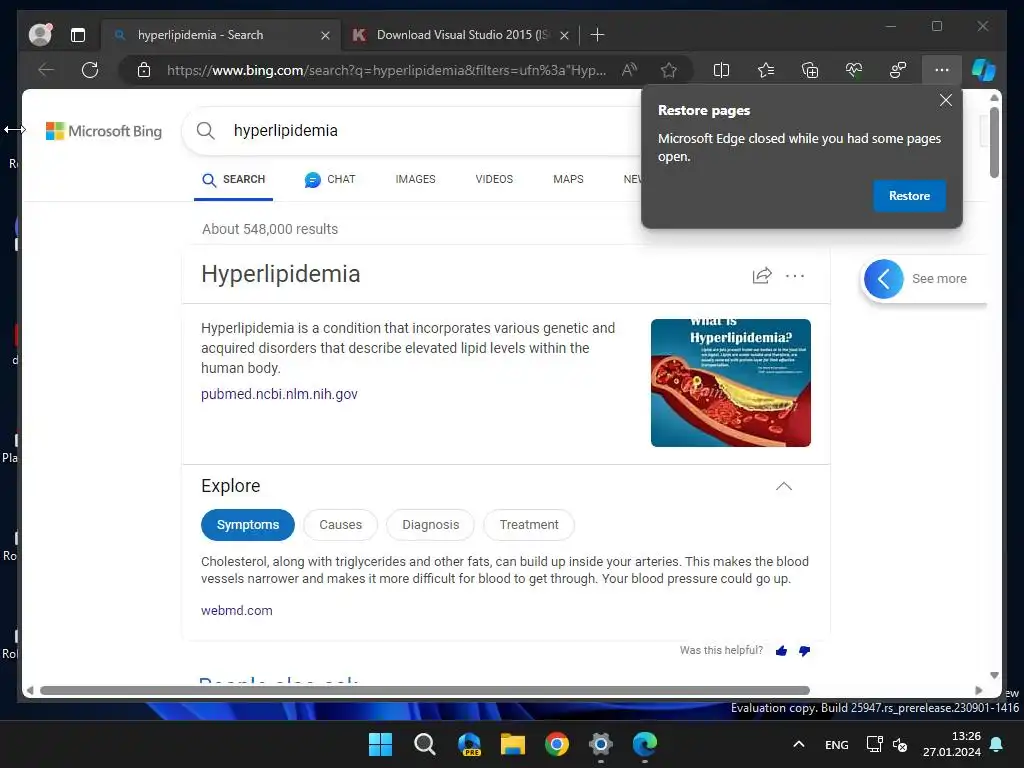Click the browser address bar URL
Viewport: 1024px width, 768px height.
(x=386, y=71)
